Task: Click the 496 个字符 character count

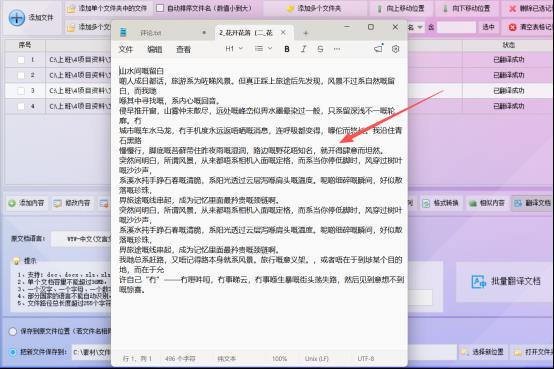Action: pos(180,359)
